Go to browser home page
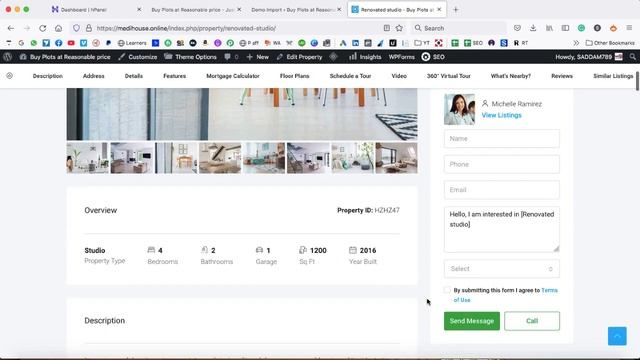The height and width of the screenshot is (360, 640). pyautogui.click(x=58, y=28)
